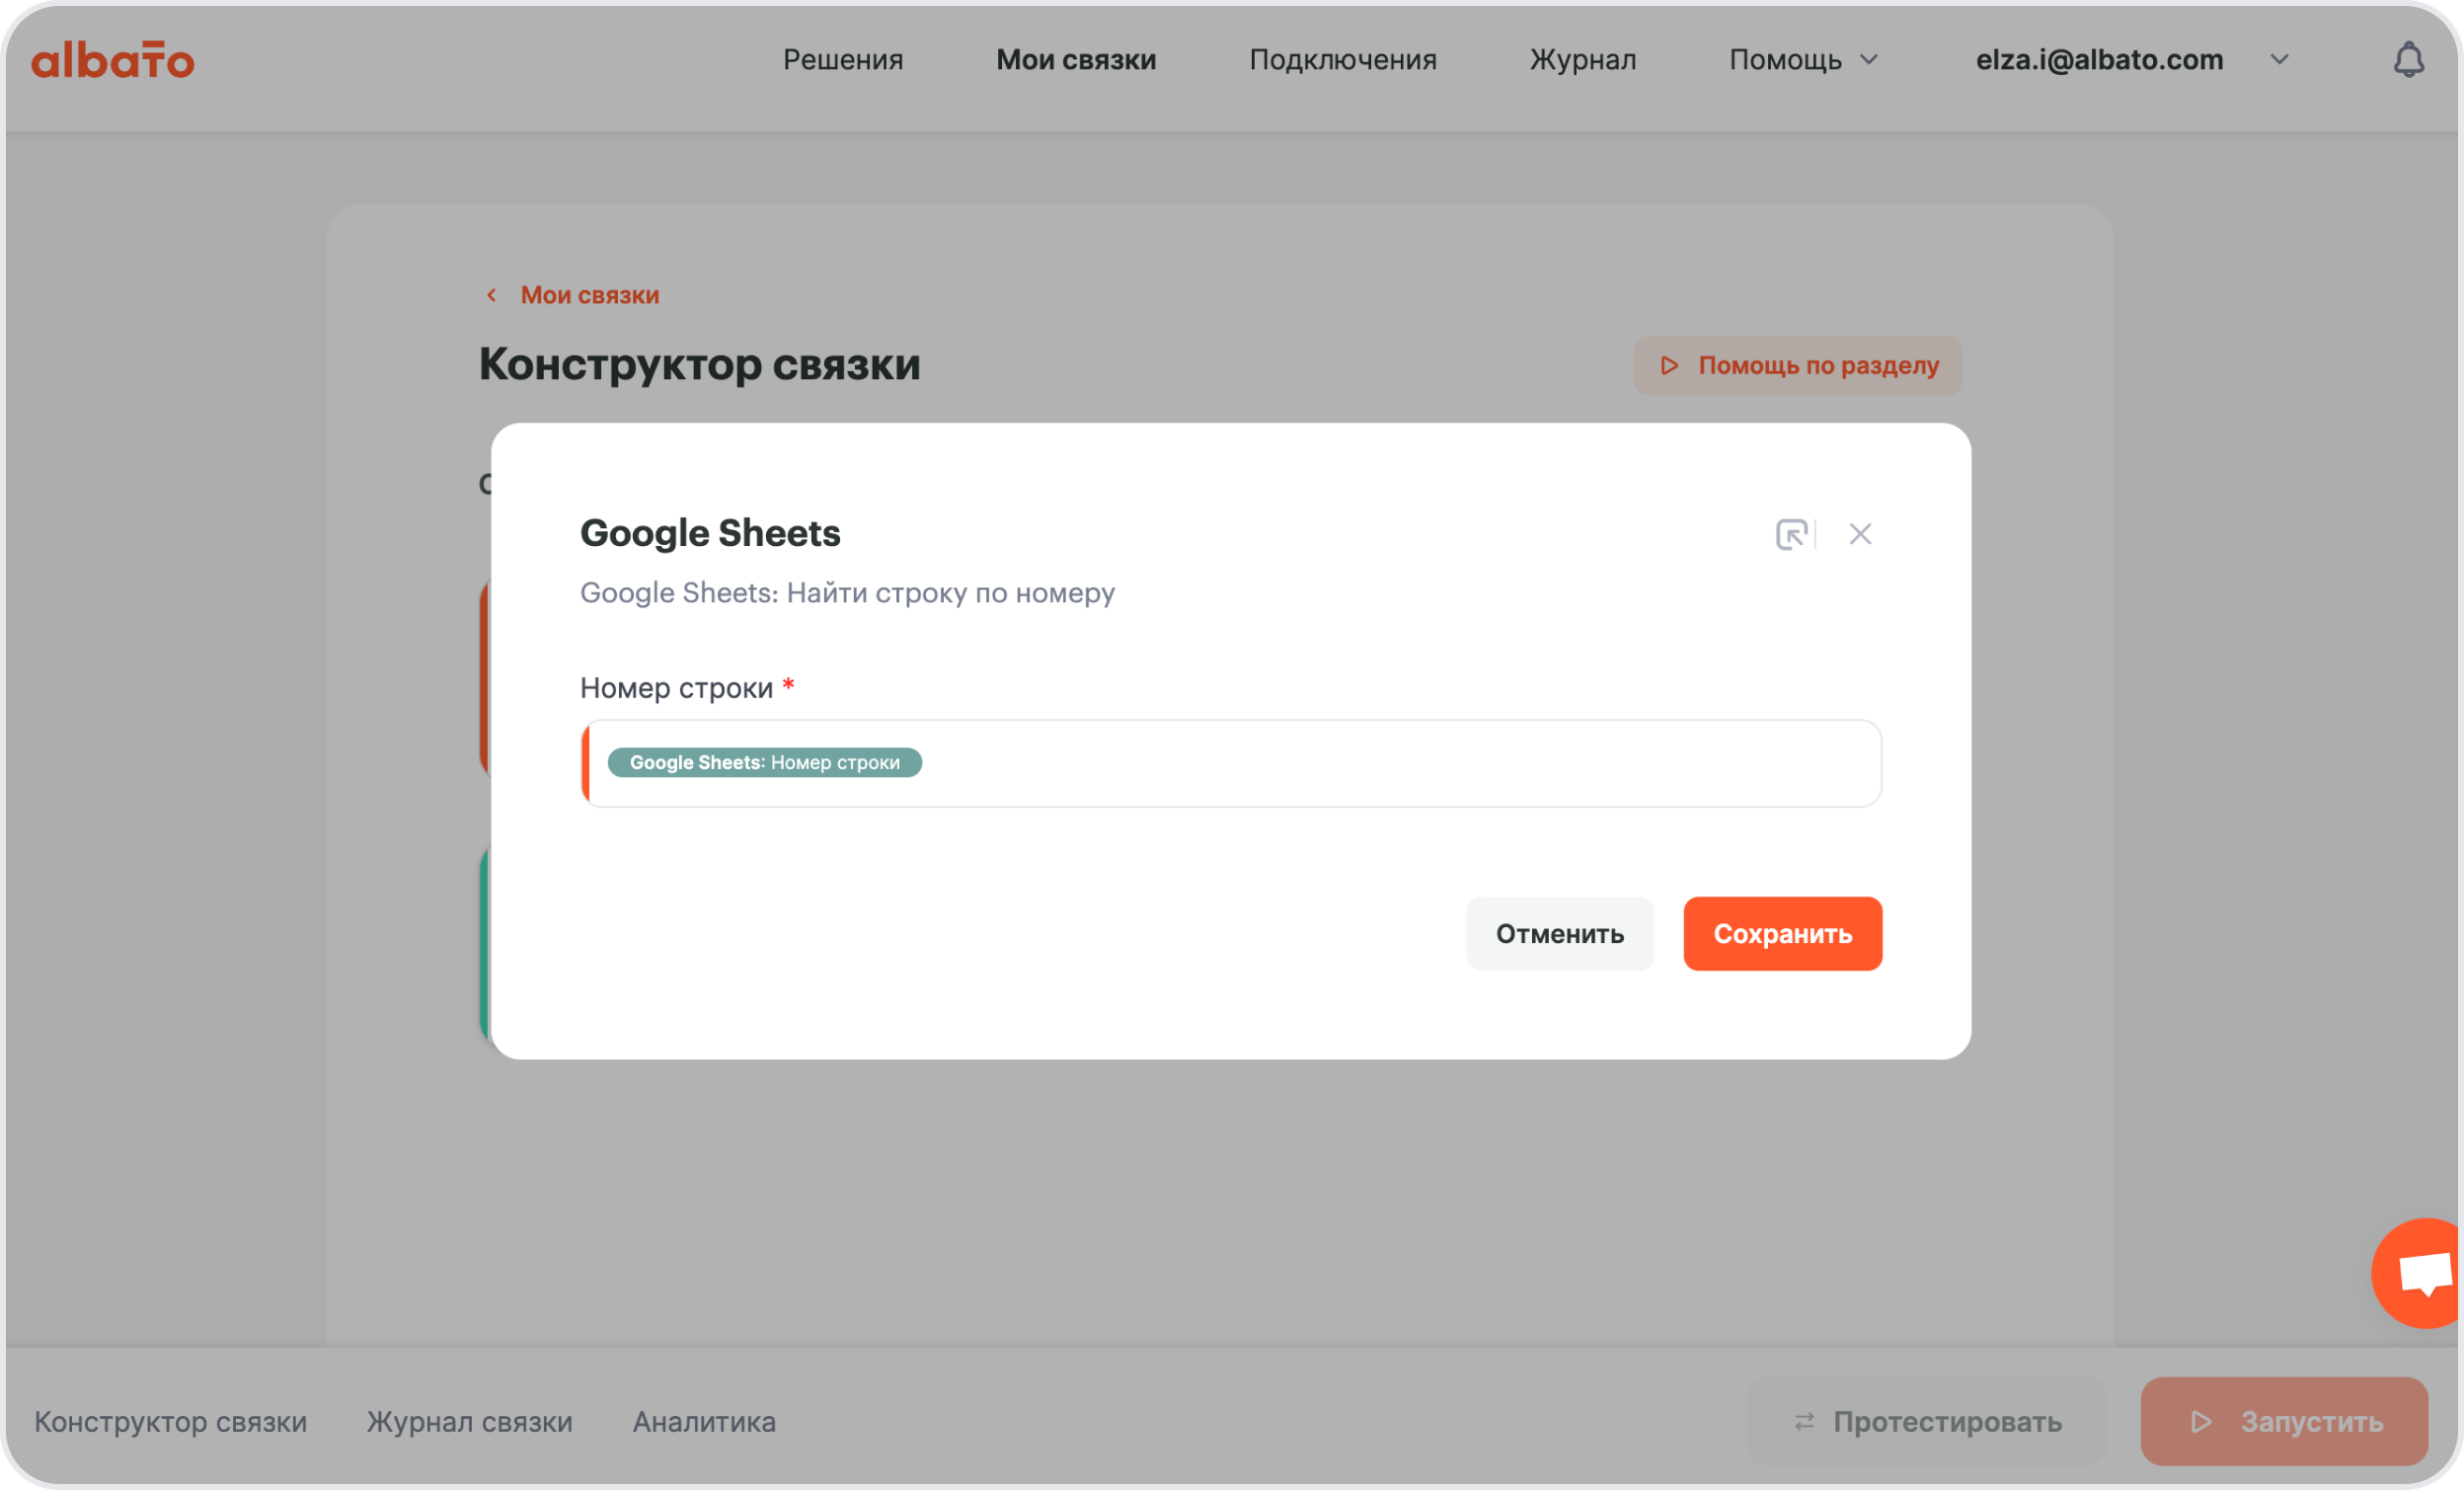Open Мои связки in top navigation

[x=1076, y=60]
